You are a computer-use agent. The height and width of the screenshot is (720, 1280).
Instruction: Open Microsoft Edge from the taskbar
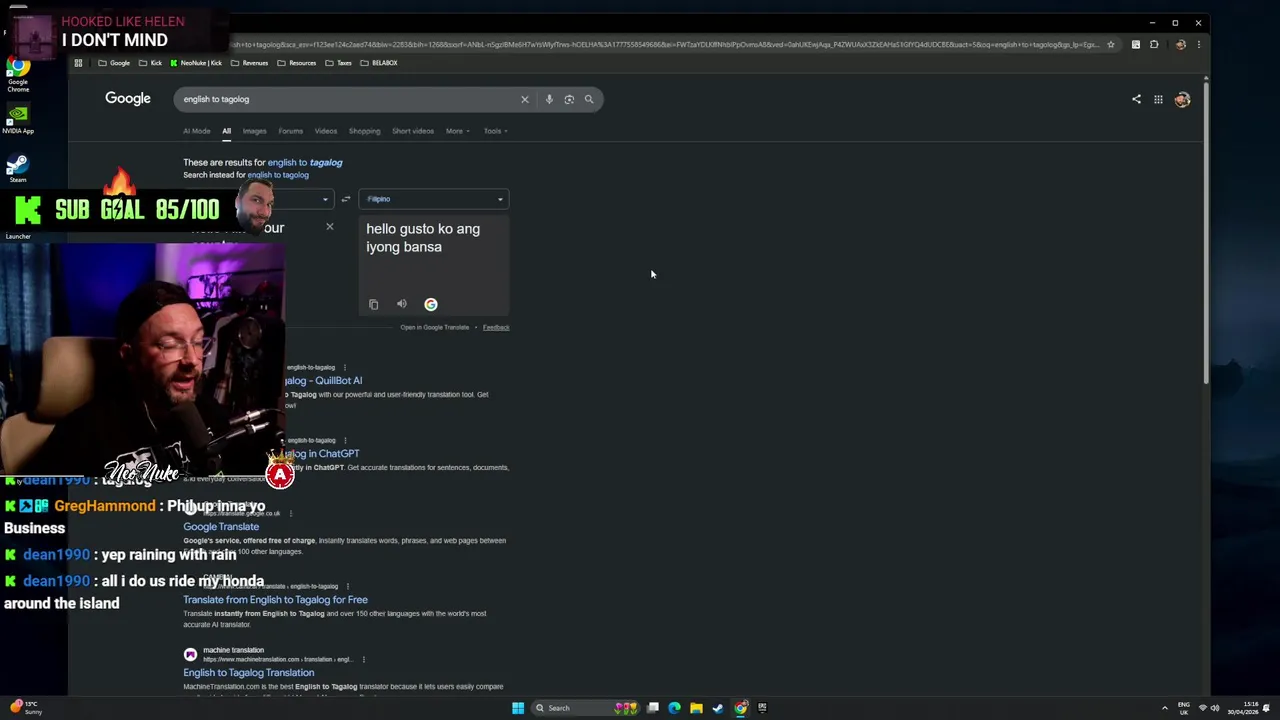click(674, 708)
